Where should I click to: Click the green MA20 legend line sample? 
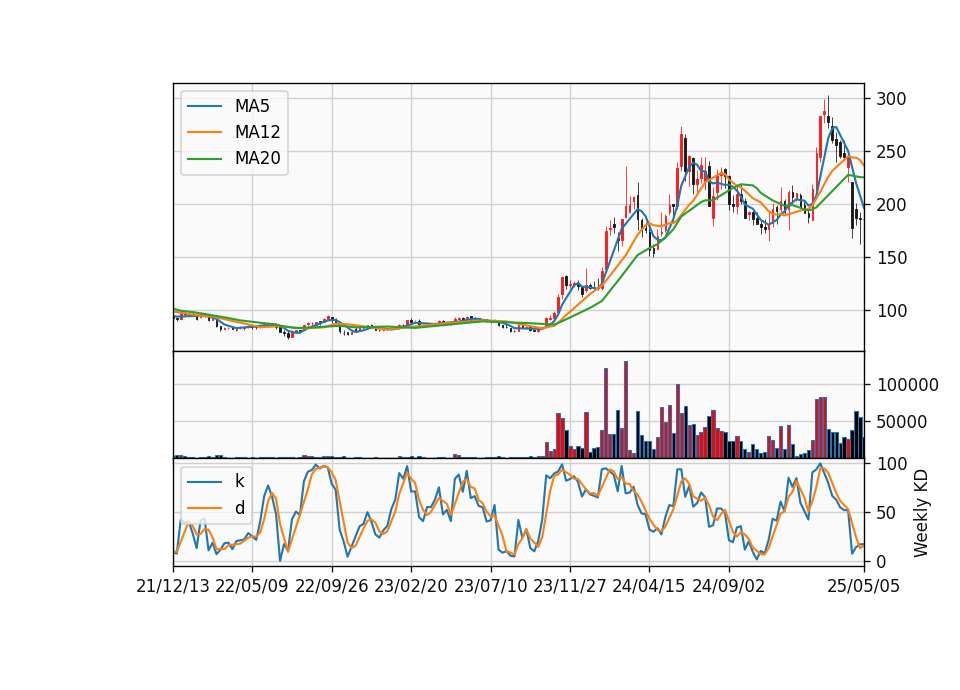click(x=204, y=159)
